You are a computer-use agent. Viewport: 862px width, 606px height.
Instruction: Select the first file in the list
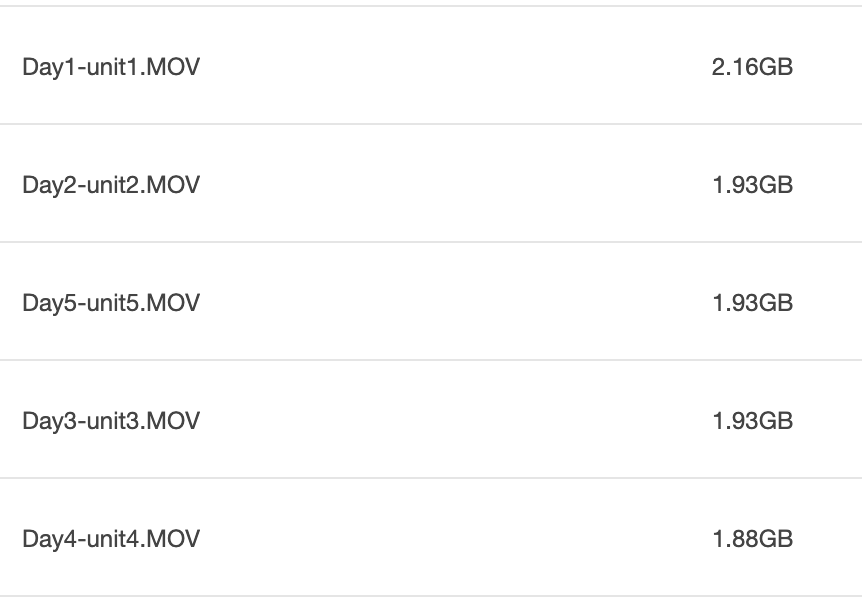(x=111, y=68)
